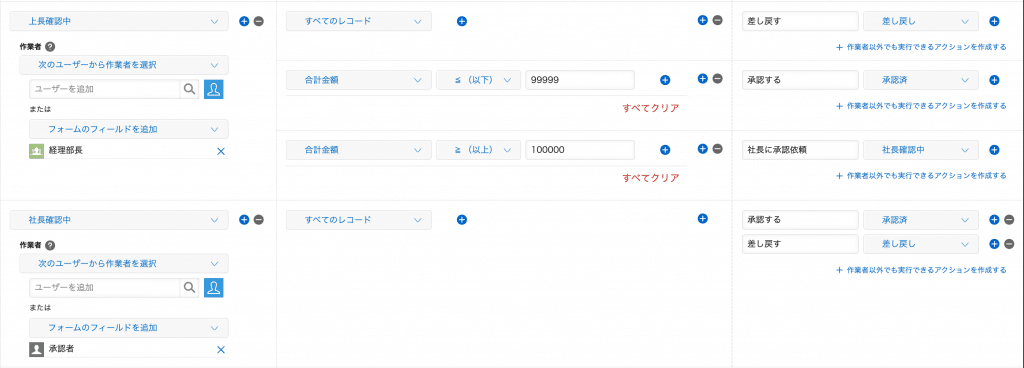Open すべてのレコード dropdown in the 上長確認中 section
Viewport: 1024px width, 368px height.
pyautogui.click(x=359, y=21)
